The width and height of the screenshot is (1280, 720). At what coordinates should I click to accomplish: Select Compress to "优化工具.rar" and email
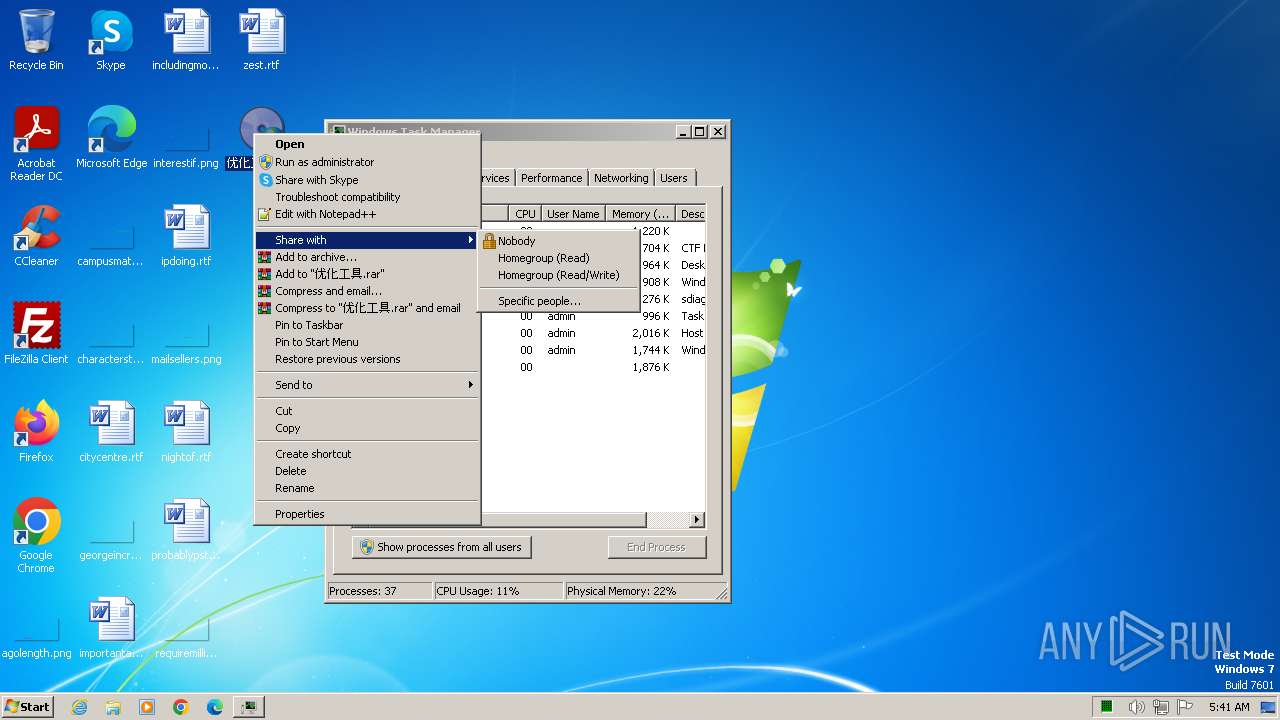click(368, 308)
